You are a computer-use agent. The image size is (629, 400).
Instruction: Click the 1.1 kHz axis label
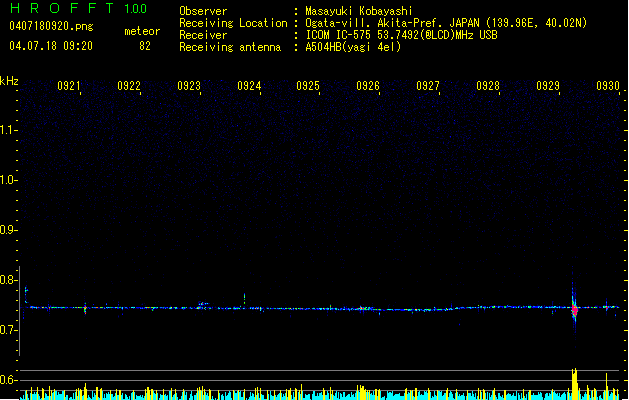pyautogui.click(x=8, y=130)
